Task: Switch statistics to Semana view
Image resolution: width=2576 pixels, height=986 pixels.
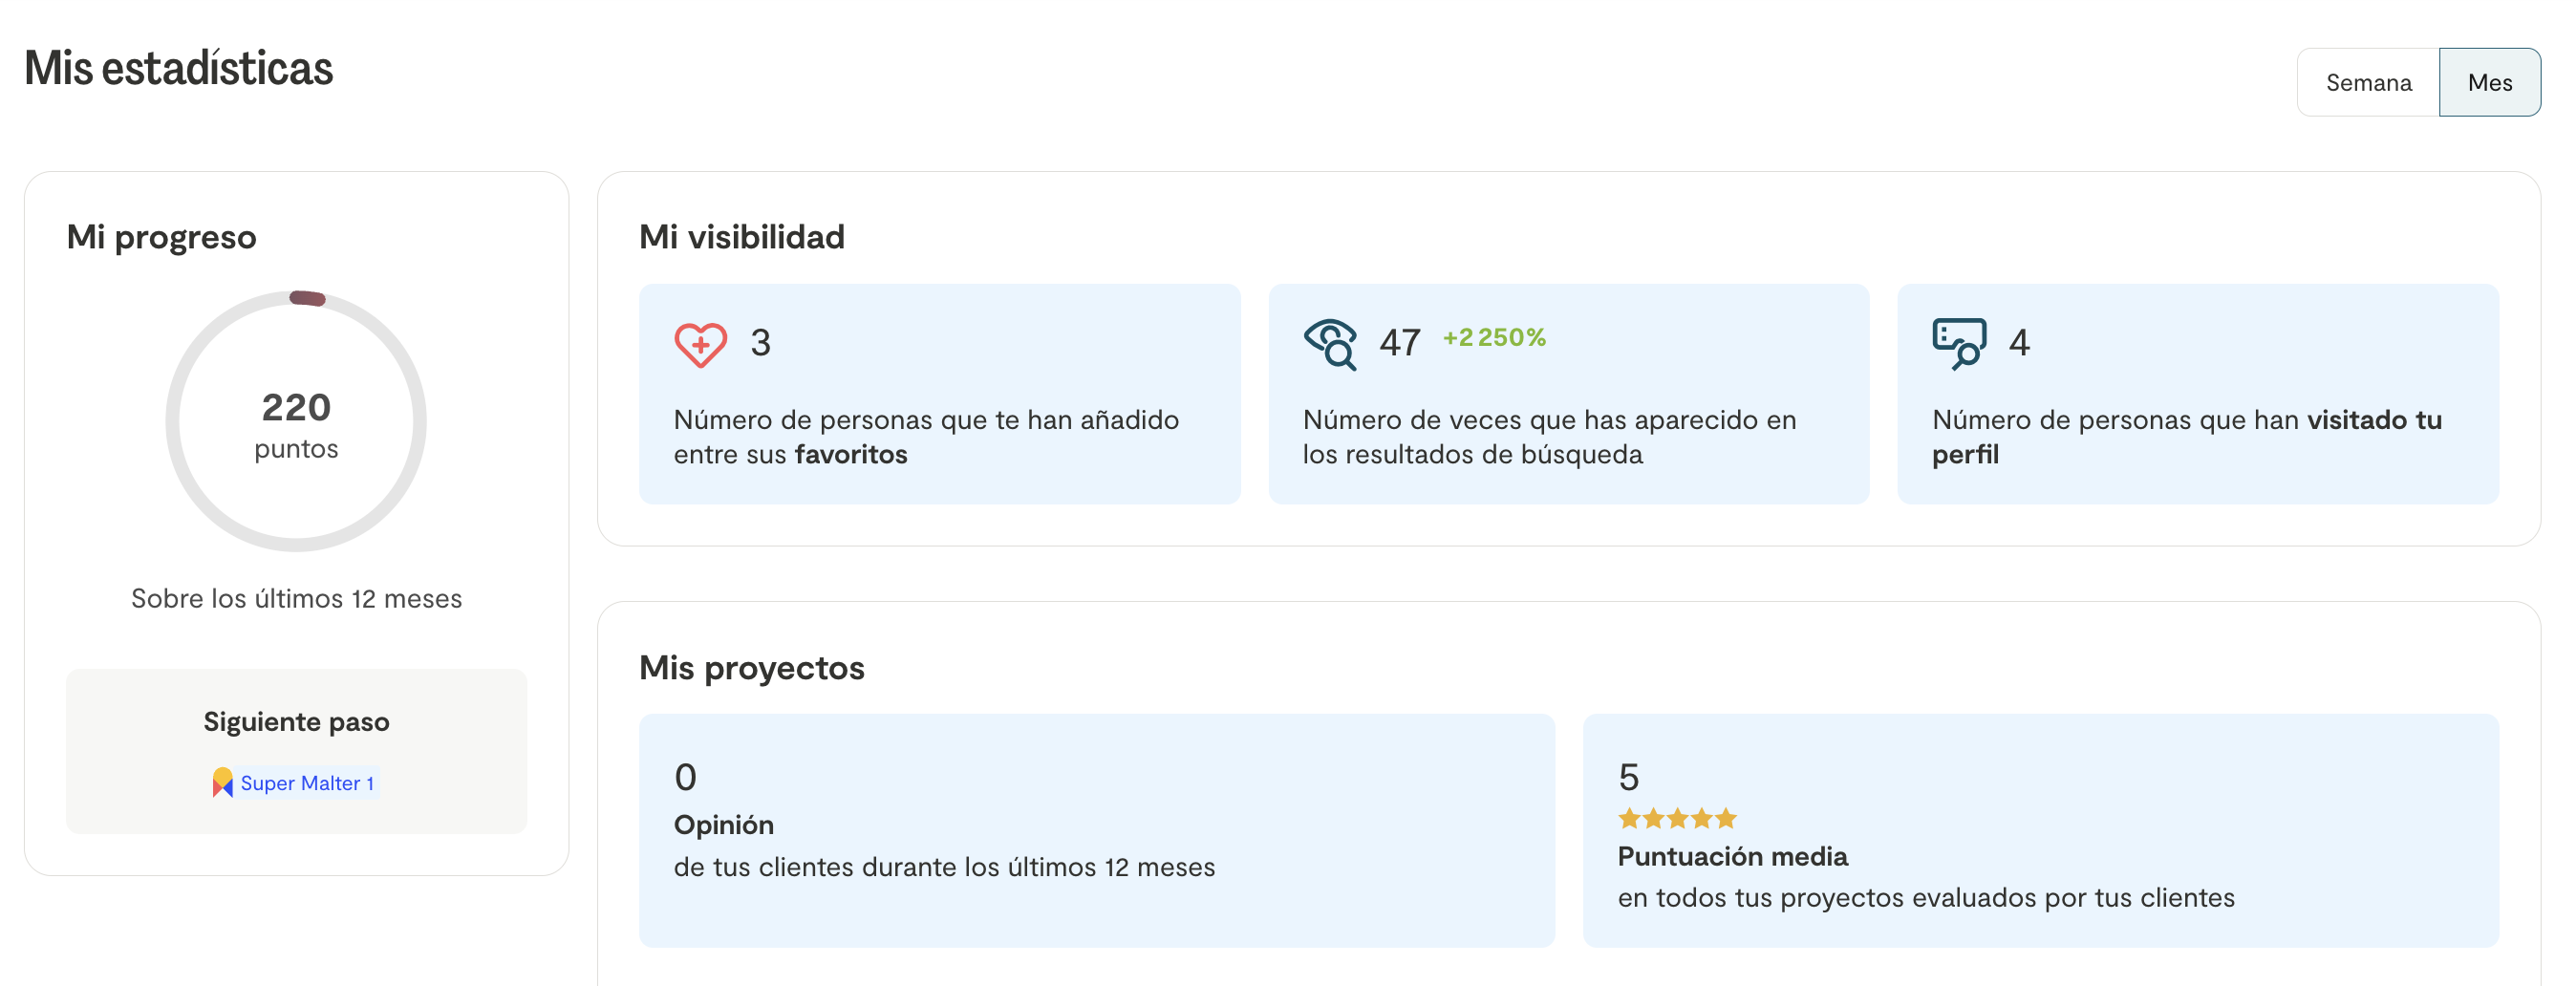Action: [x=2367, y=83]
